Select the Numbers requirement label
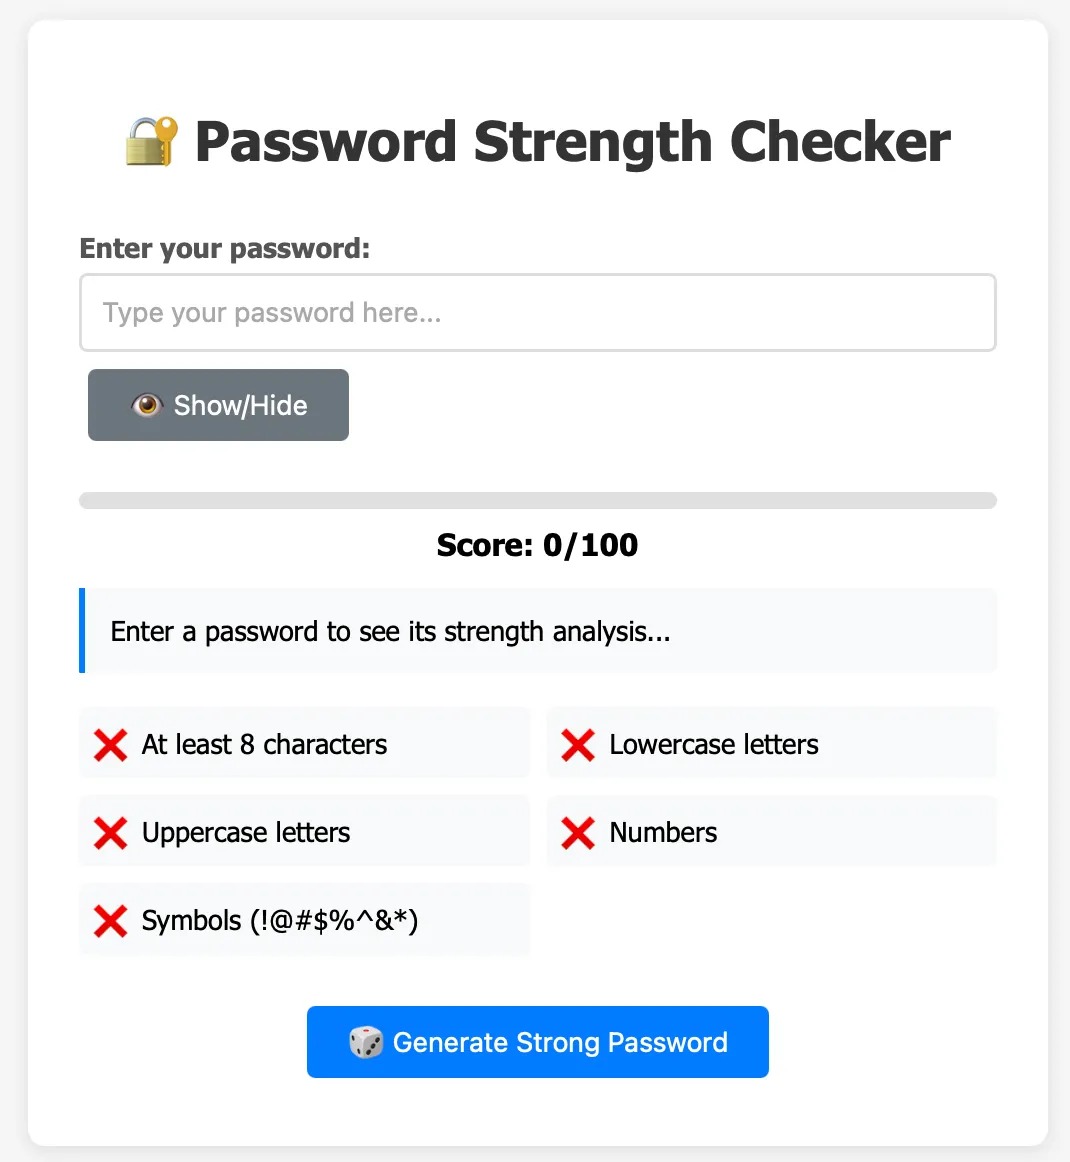The height and width of the screenshot is (1162, 1070). point(663,833)
